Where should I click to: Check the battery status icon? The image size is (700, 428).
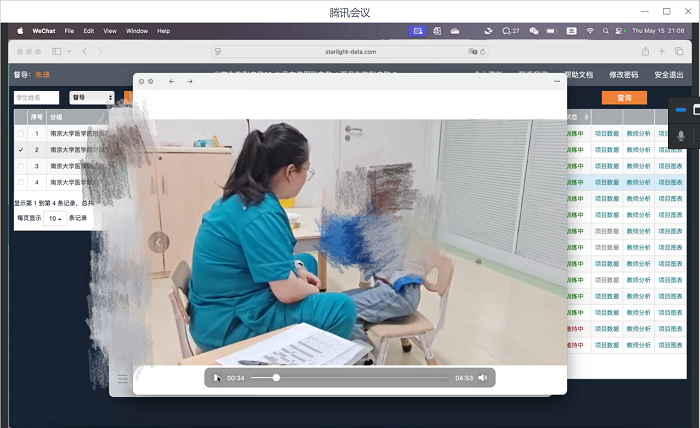(552, 31)
